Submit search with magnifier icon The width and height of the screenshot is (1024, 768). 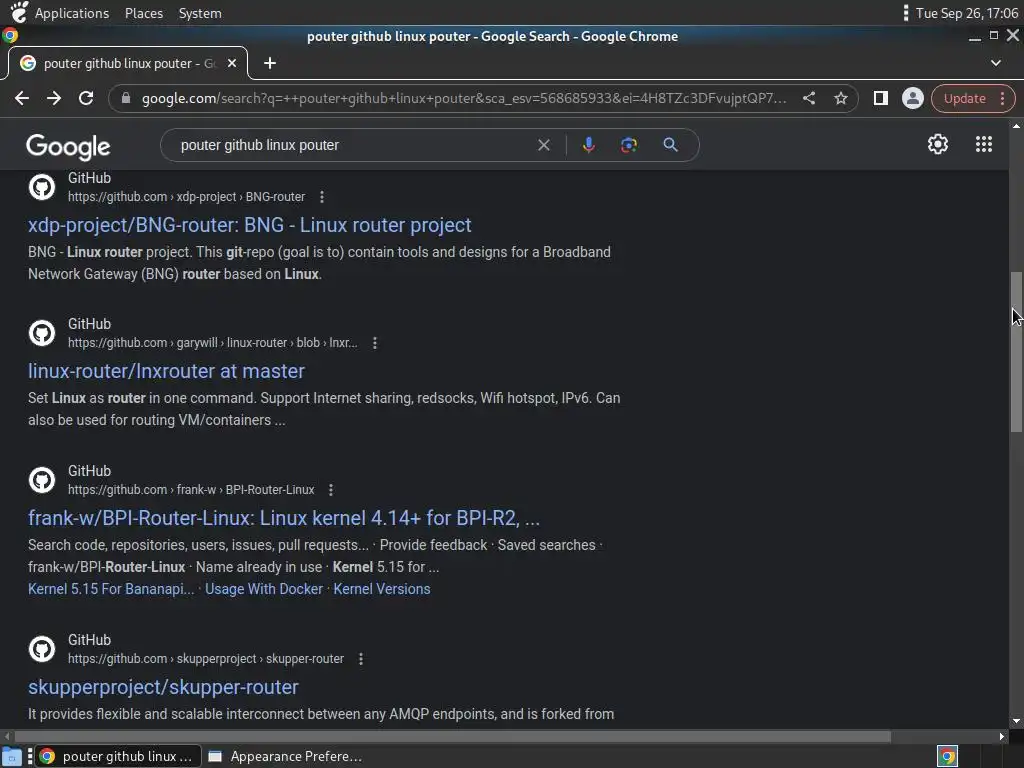670,145
